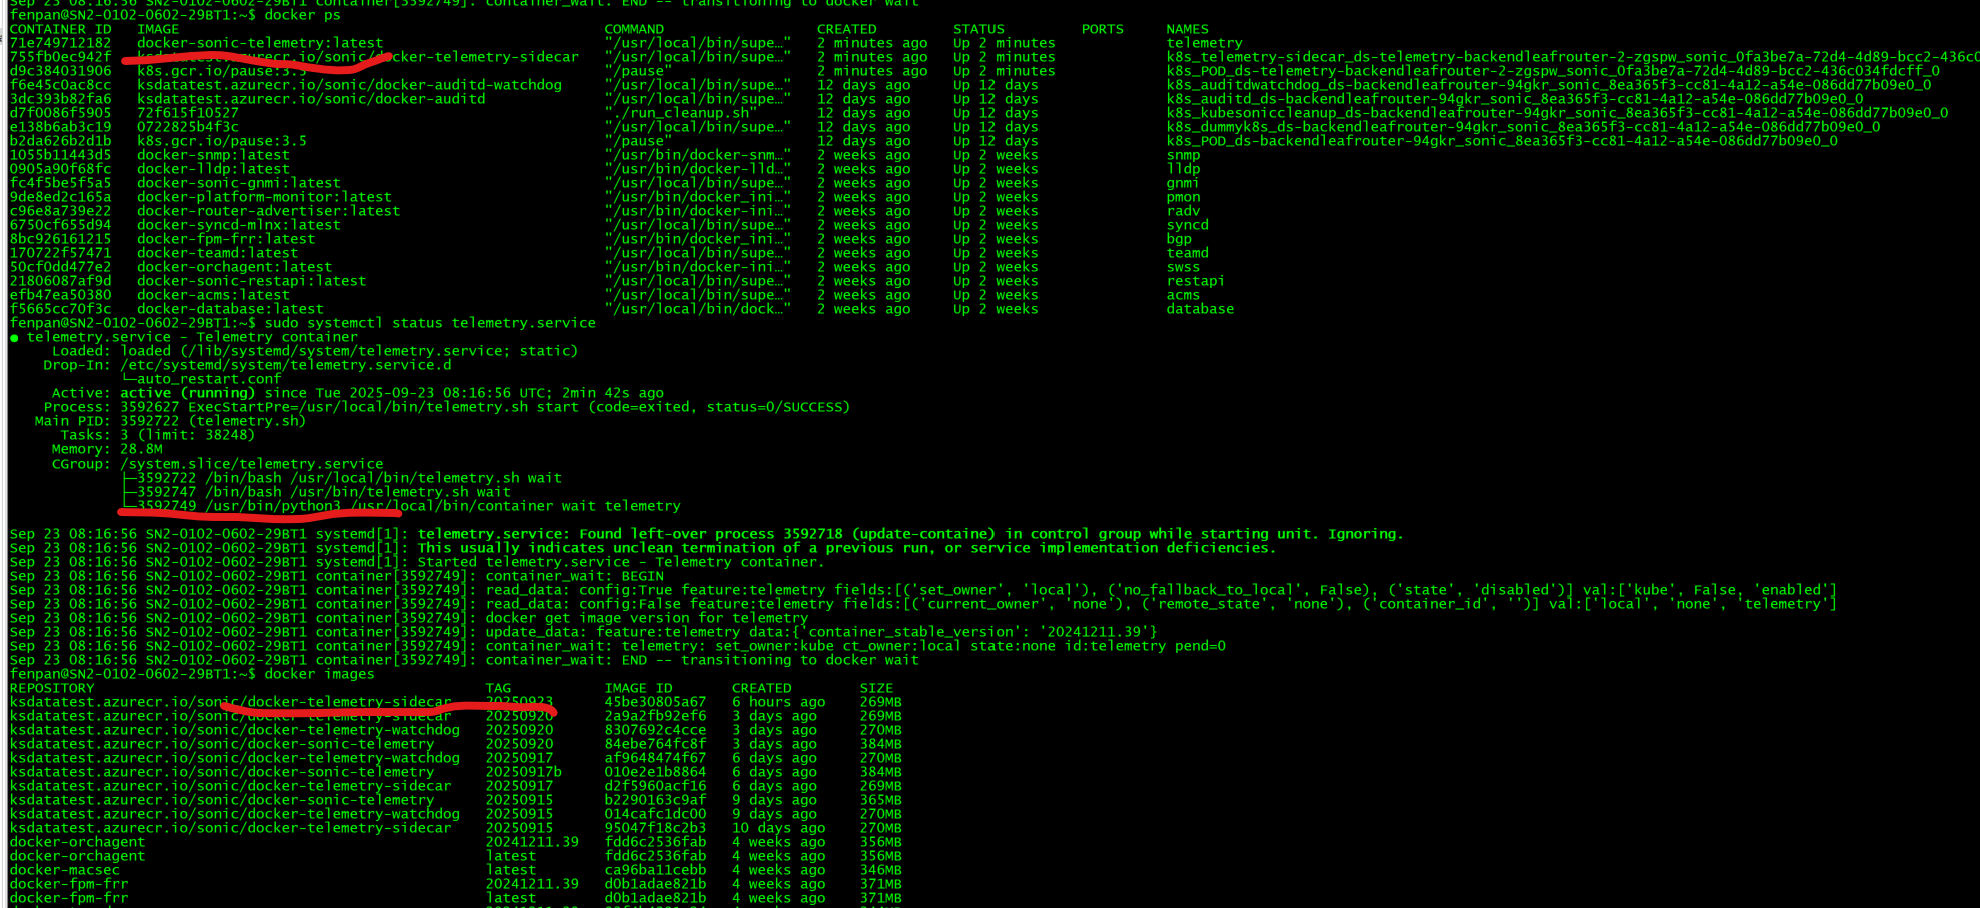Click container ID 71e749712182
This screenshot has height=908, width=1980.
click(60, 43)
